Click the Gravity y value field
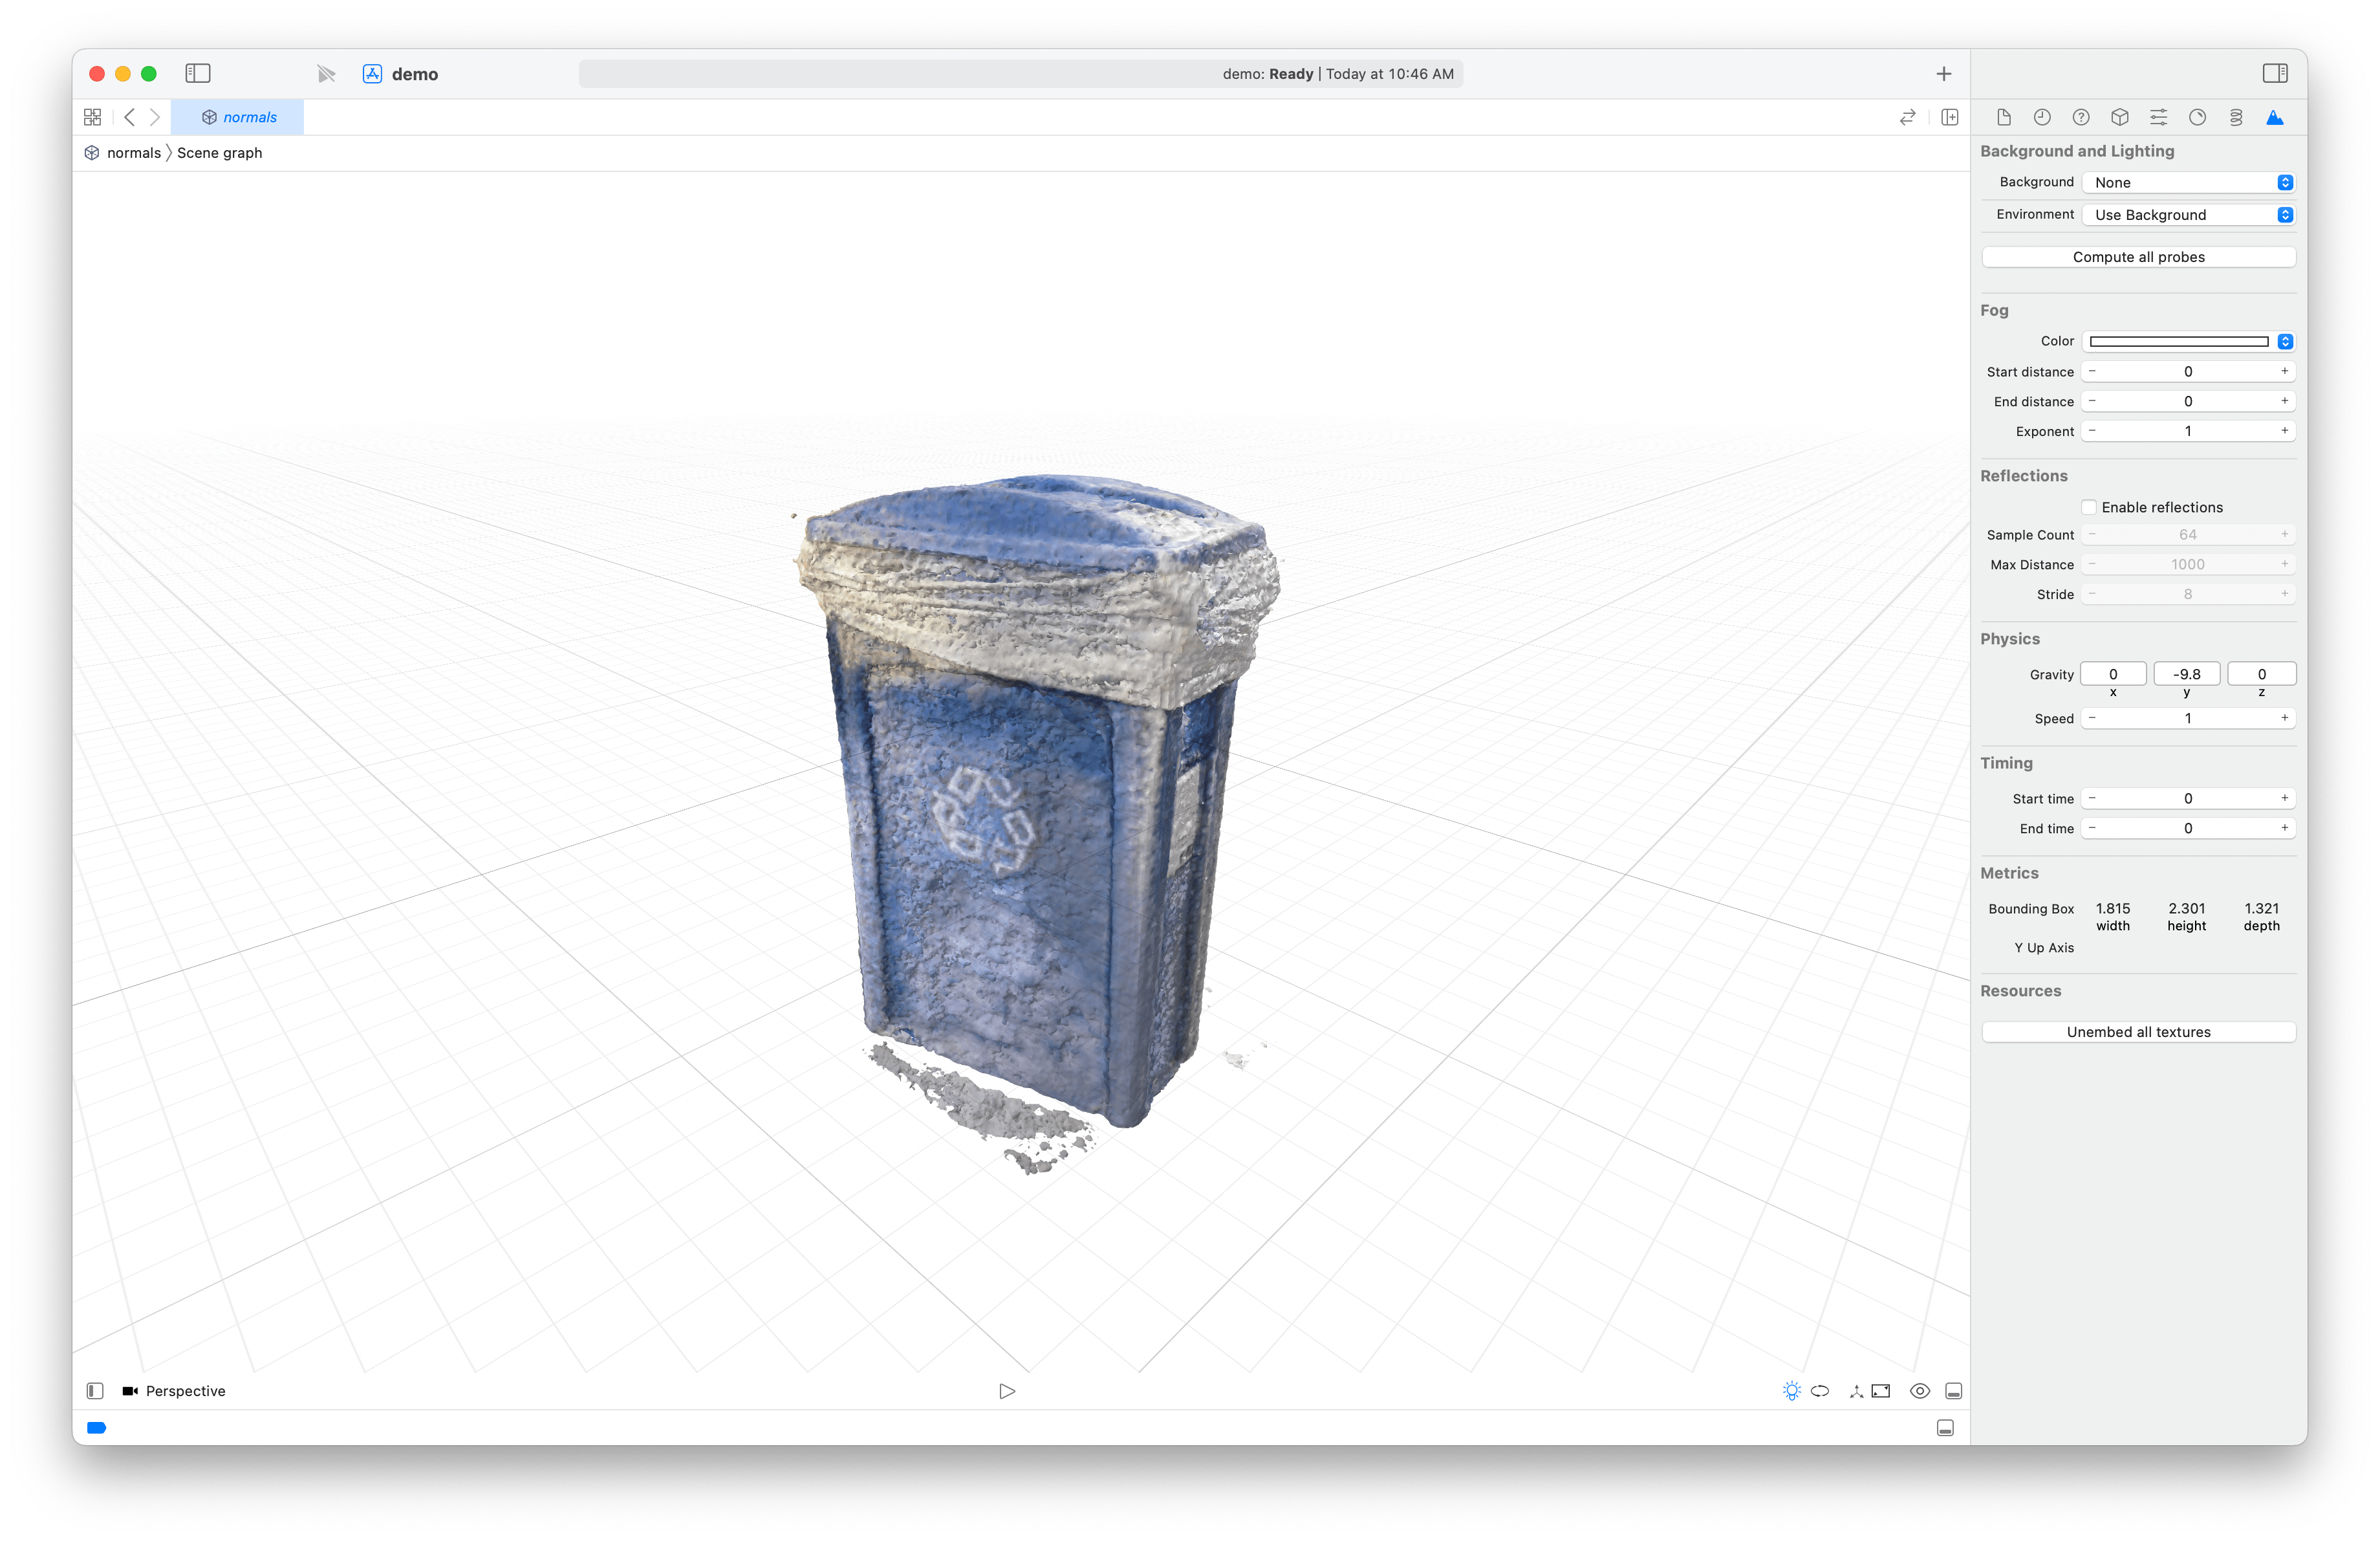 tap(2186, 674)
